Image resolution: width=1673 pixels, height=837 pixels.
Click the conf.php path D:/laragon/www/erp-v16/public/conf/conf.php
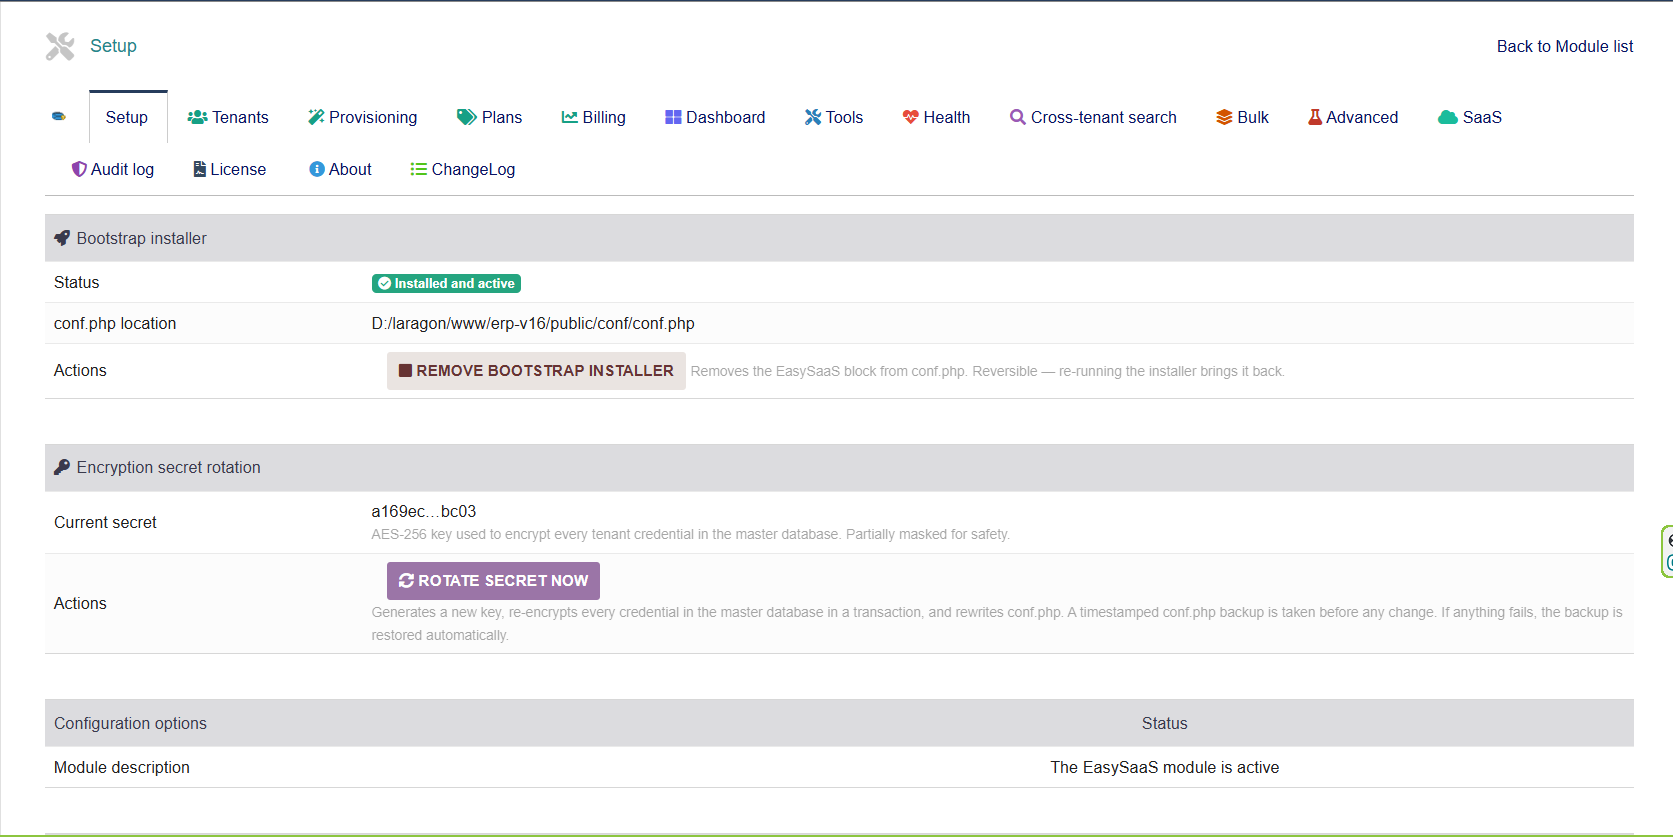point(533,323)
